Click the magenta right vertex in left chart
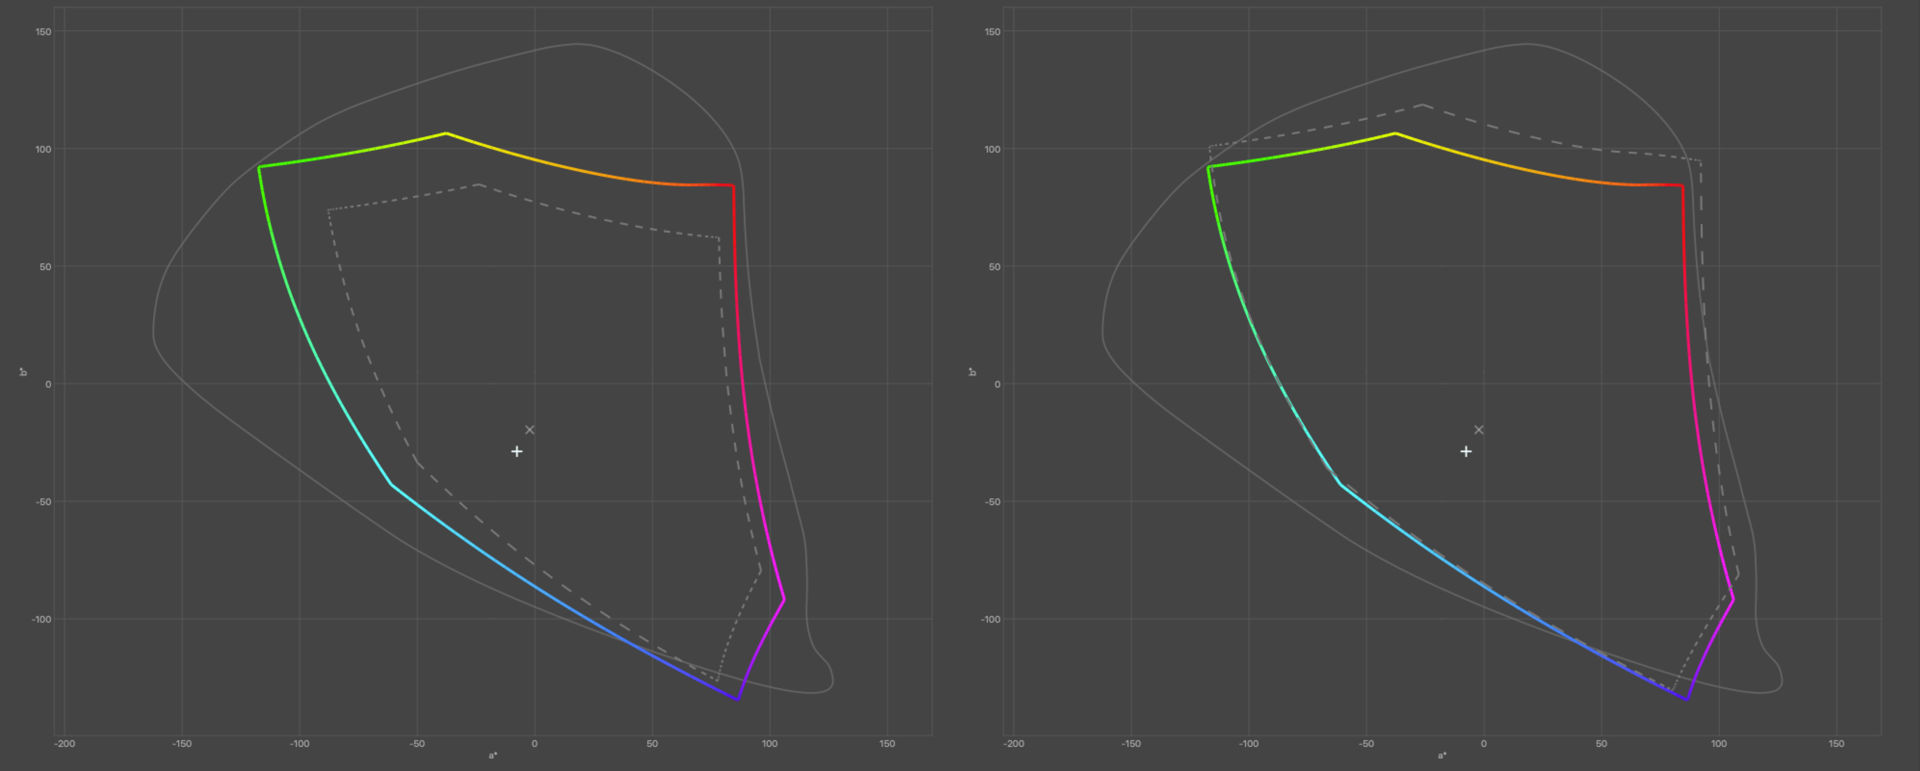The width and height of the screenshot is (1920, 771). (x=784, y=599)
